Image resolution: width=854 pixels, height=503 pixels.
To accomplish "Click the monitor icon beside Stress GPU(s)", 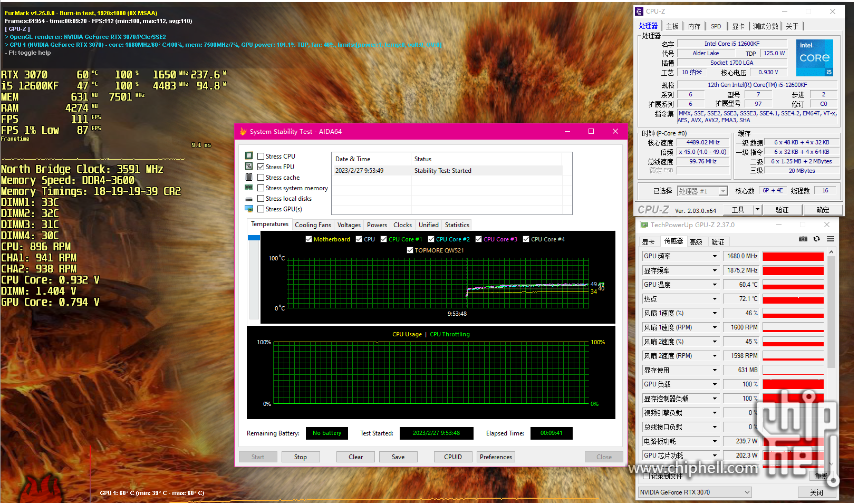I will click(x=249, y=209).
